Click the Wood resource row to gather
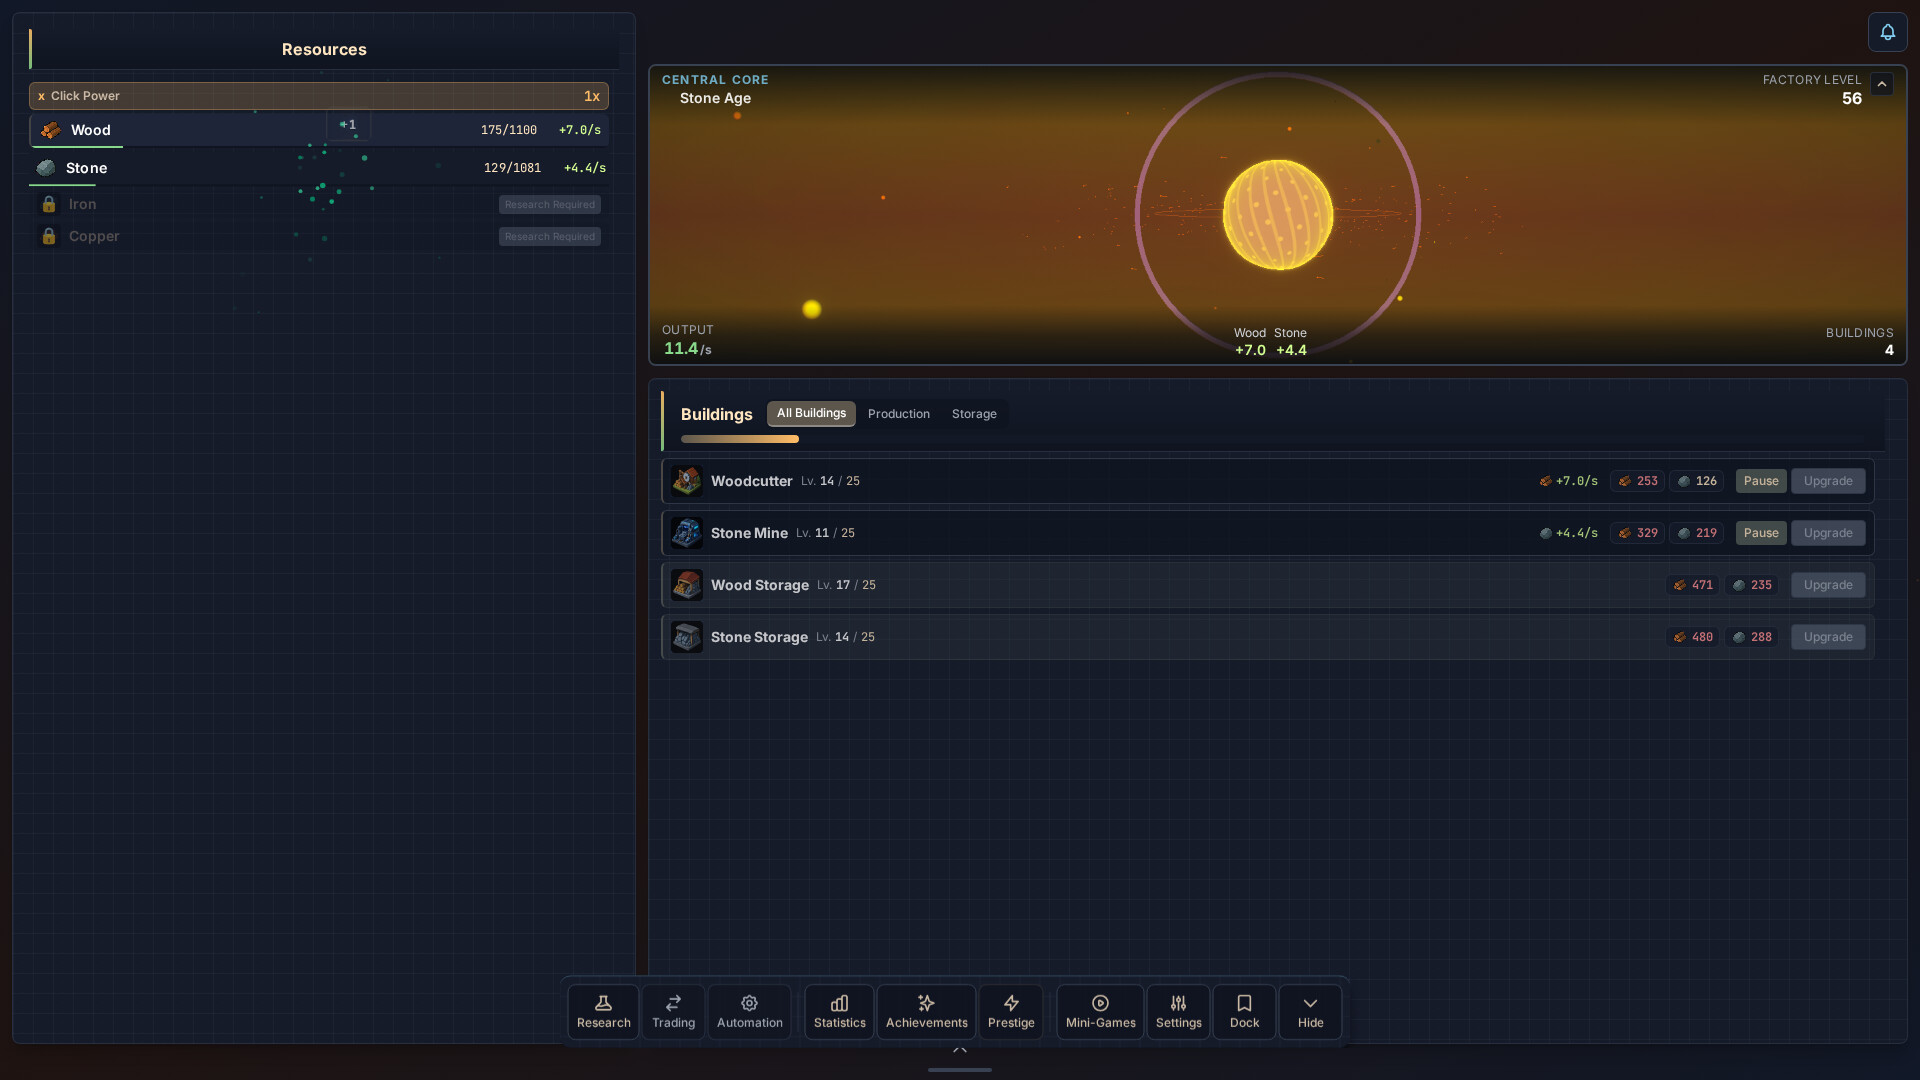 [x=319, y=130]
